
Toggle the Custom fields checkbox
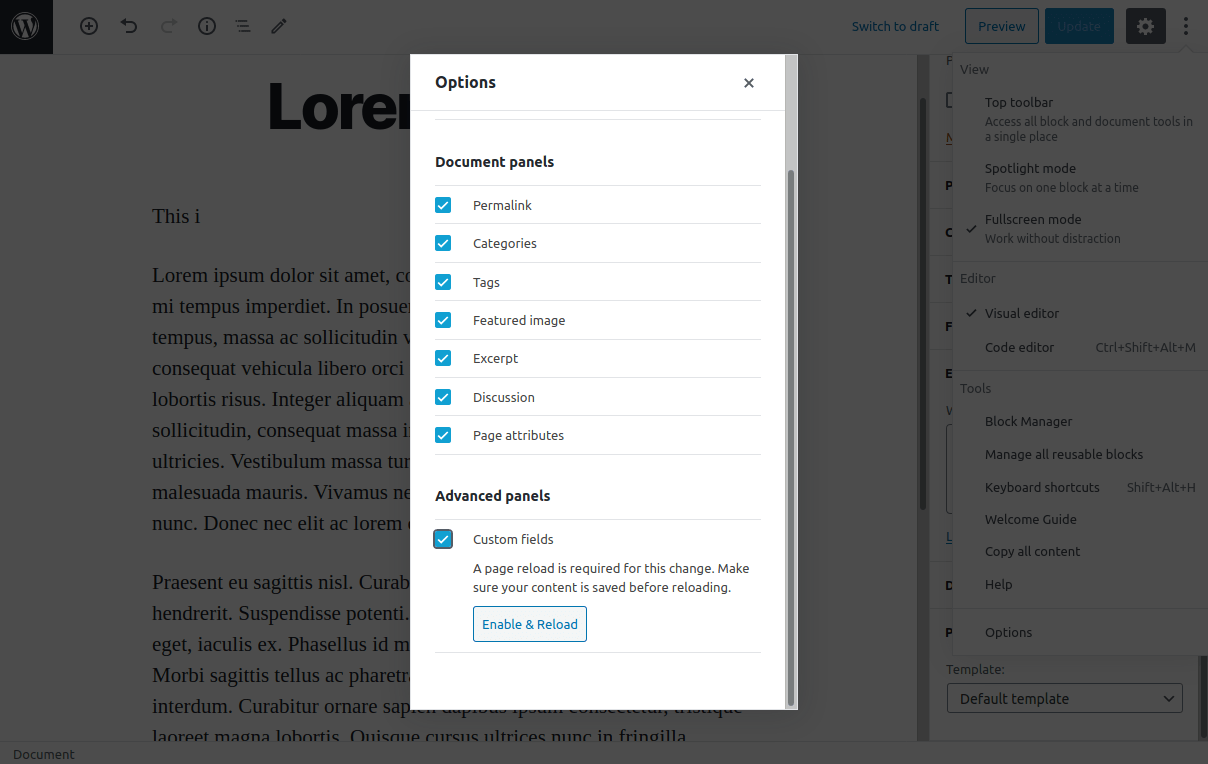tap(443, 539)
